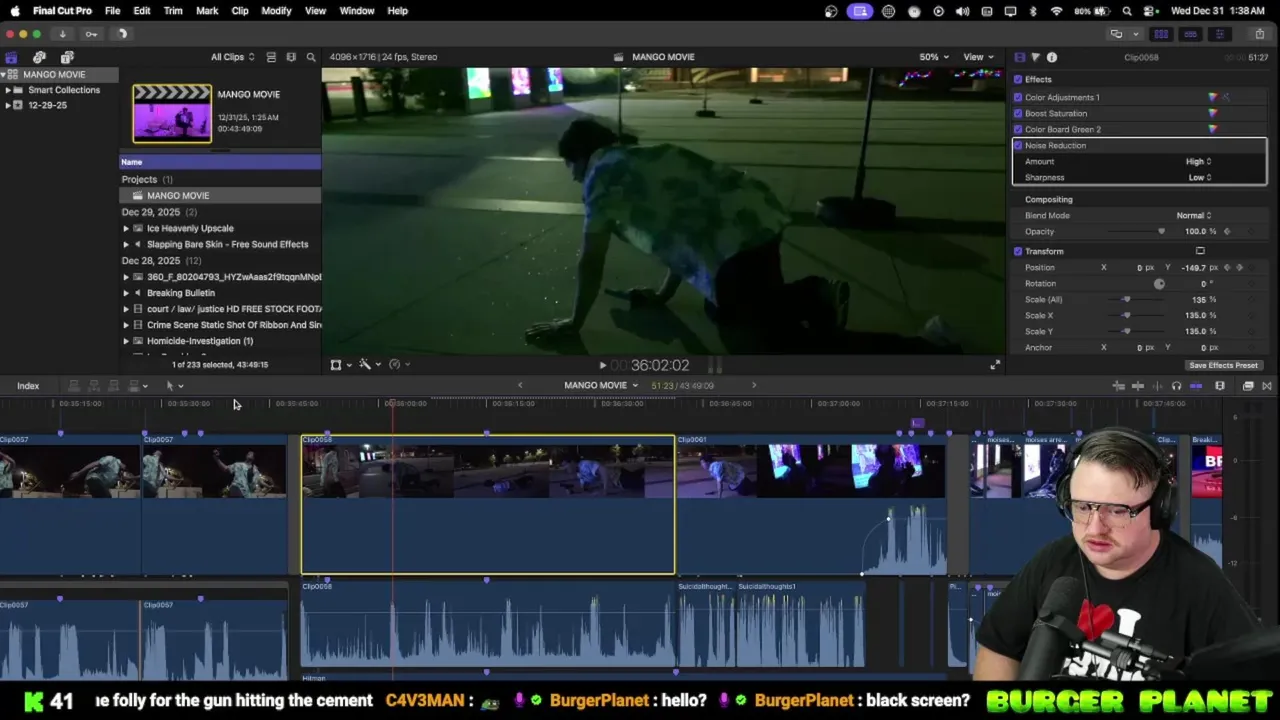1280x720 pixels.
Task: Show the Libraries sidebar clapper icon
Action: point(11,57)
